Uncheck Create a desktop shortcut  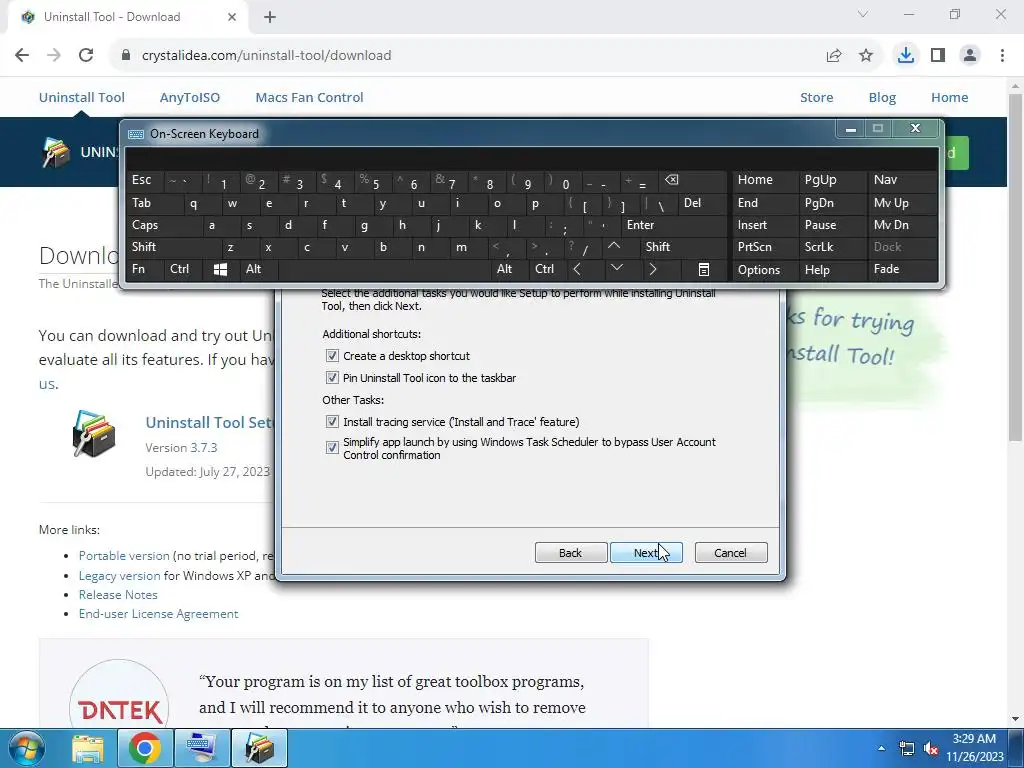332,356
